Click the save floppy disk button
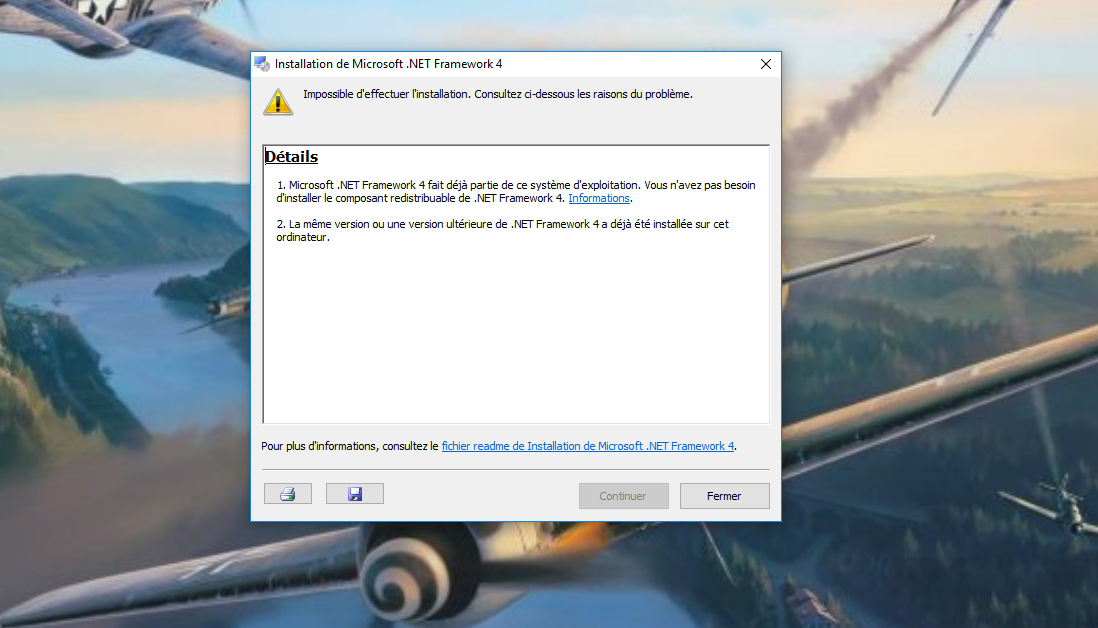The width and height of the screenshot is (1098, 628). coord(355,494)
